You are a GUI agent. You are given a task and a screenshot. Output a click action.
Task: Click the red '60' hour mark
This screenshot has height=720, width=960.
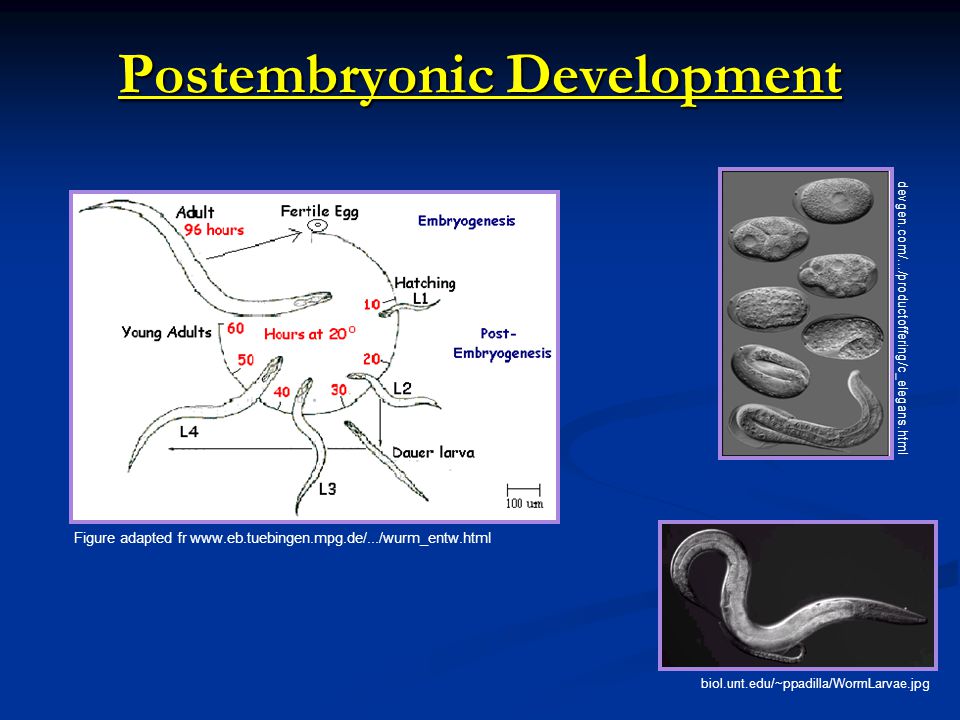(236, 328)
